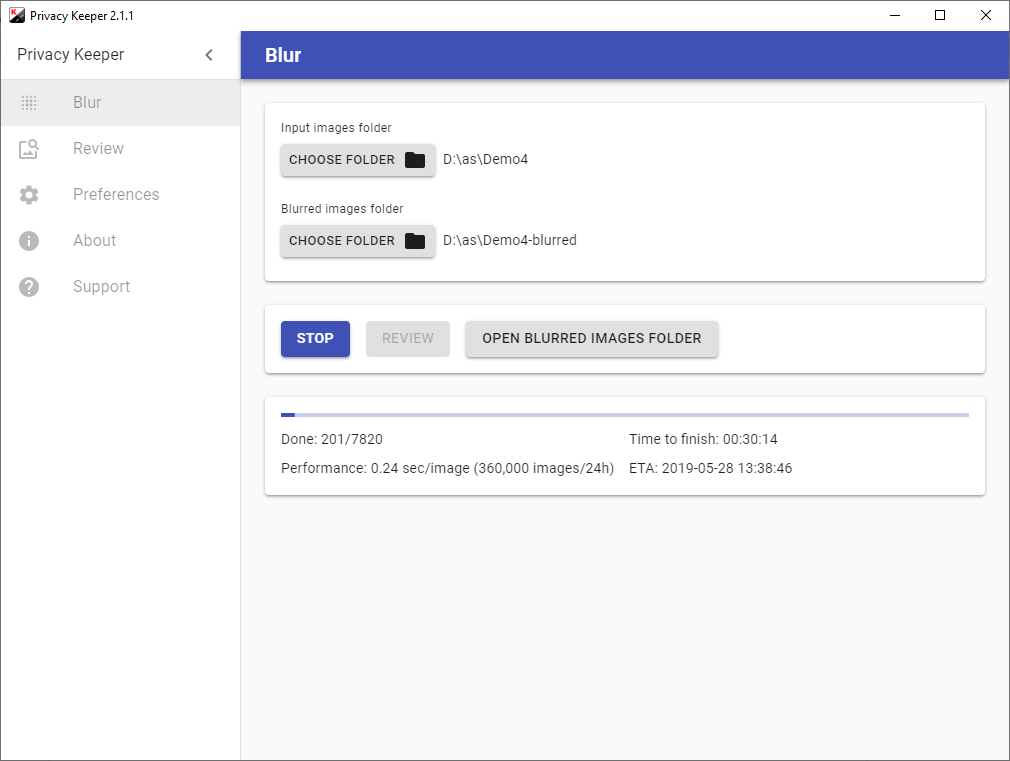Screen dimensions: 1010x761
Task: Click the input path D:\as\Demo4
Action: (x=486, y=159)
